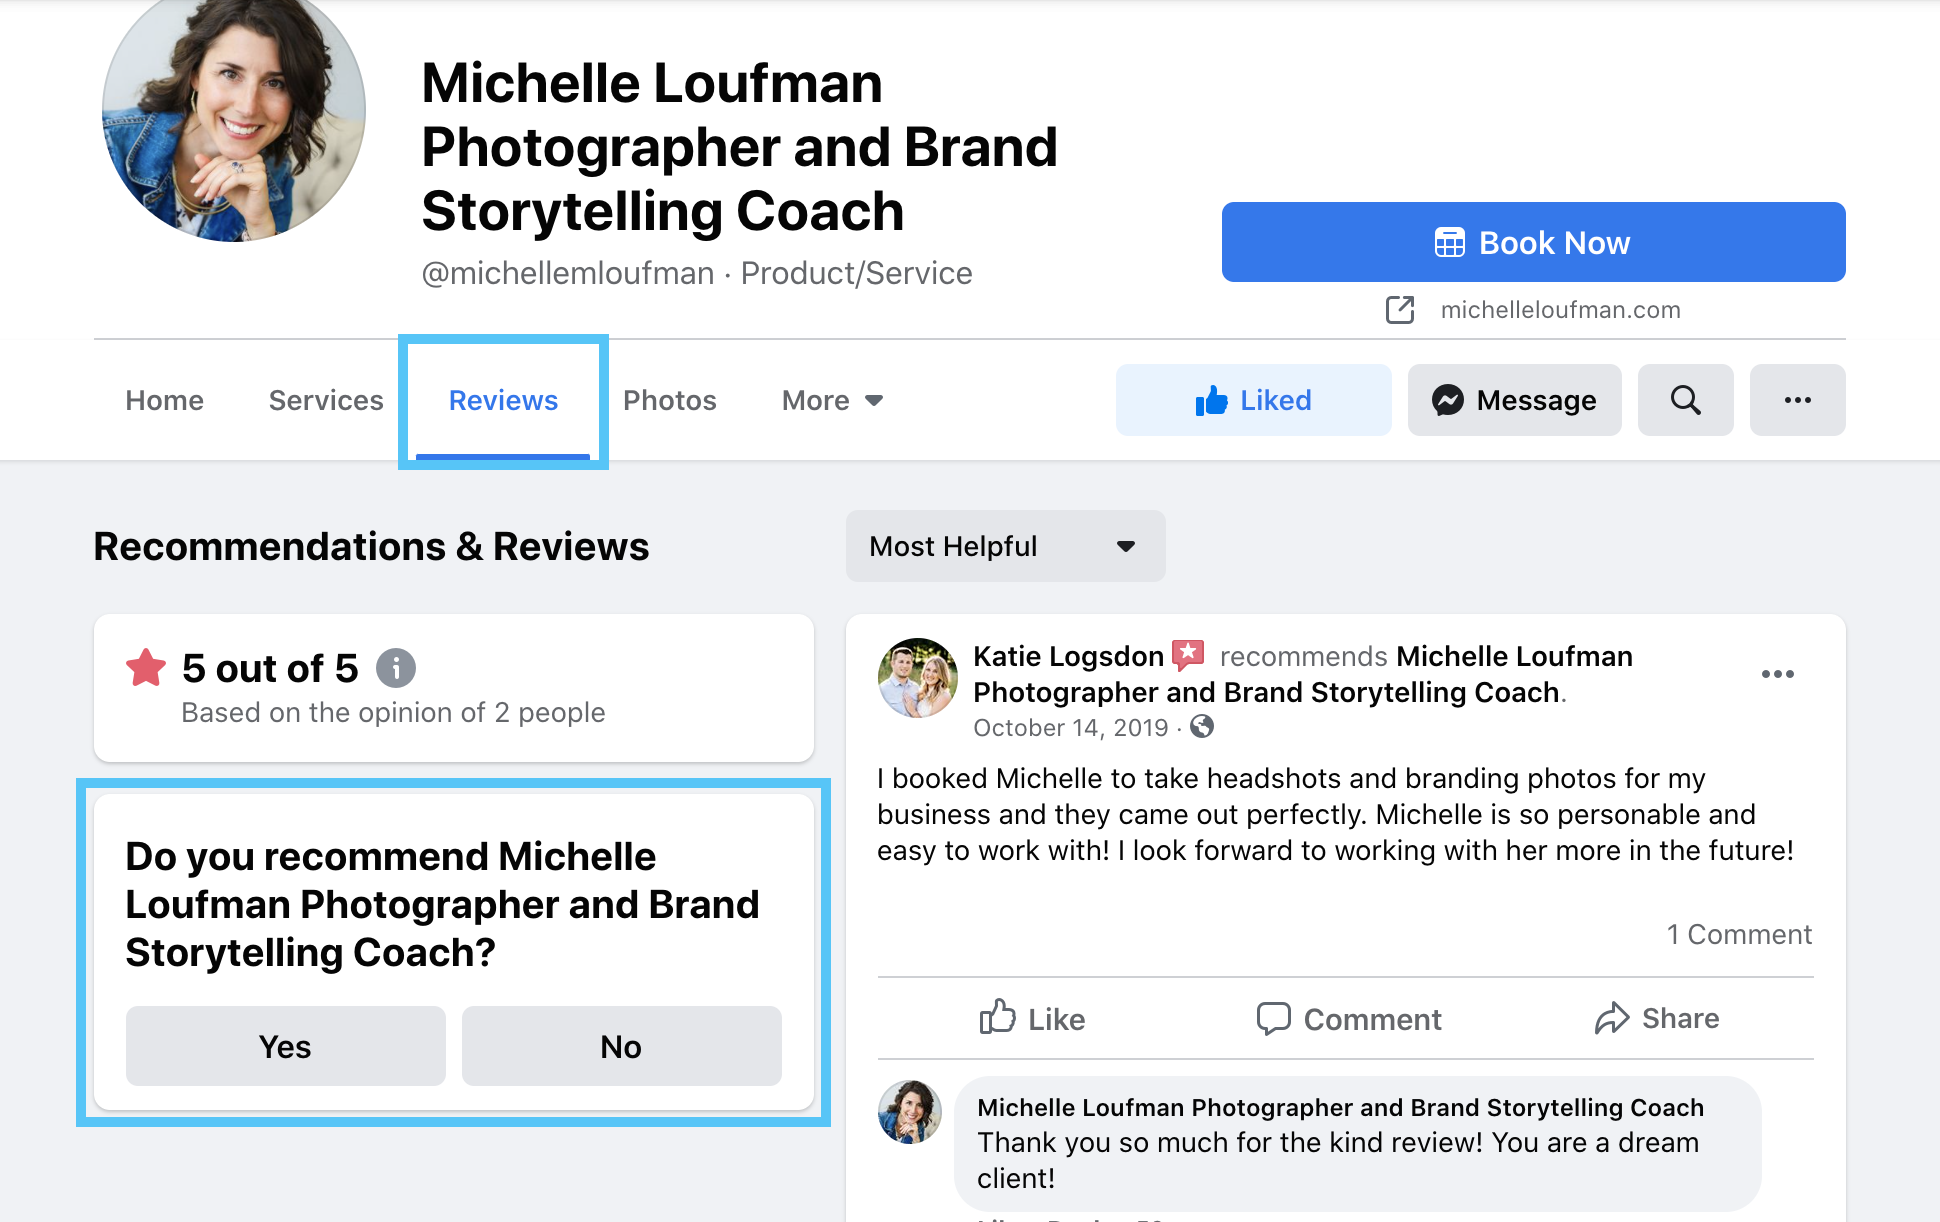Answer Yes to recommend Michelle Loufman
This screenshot has width=1940, height=1222.
[x=285, y=1046]
